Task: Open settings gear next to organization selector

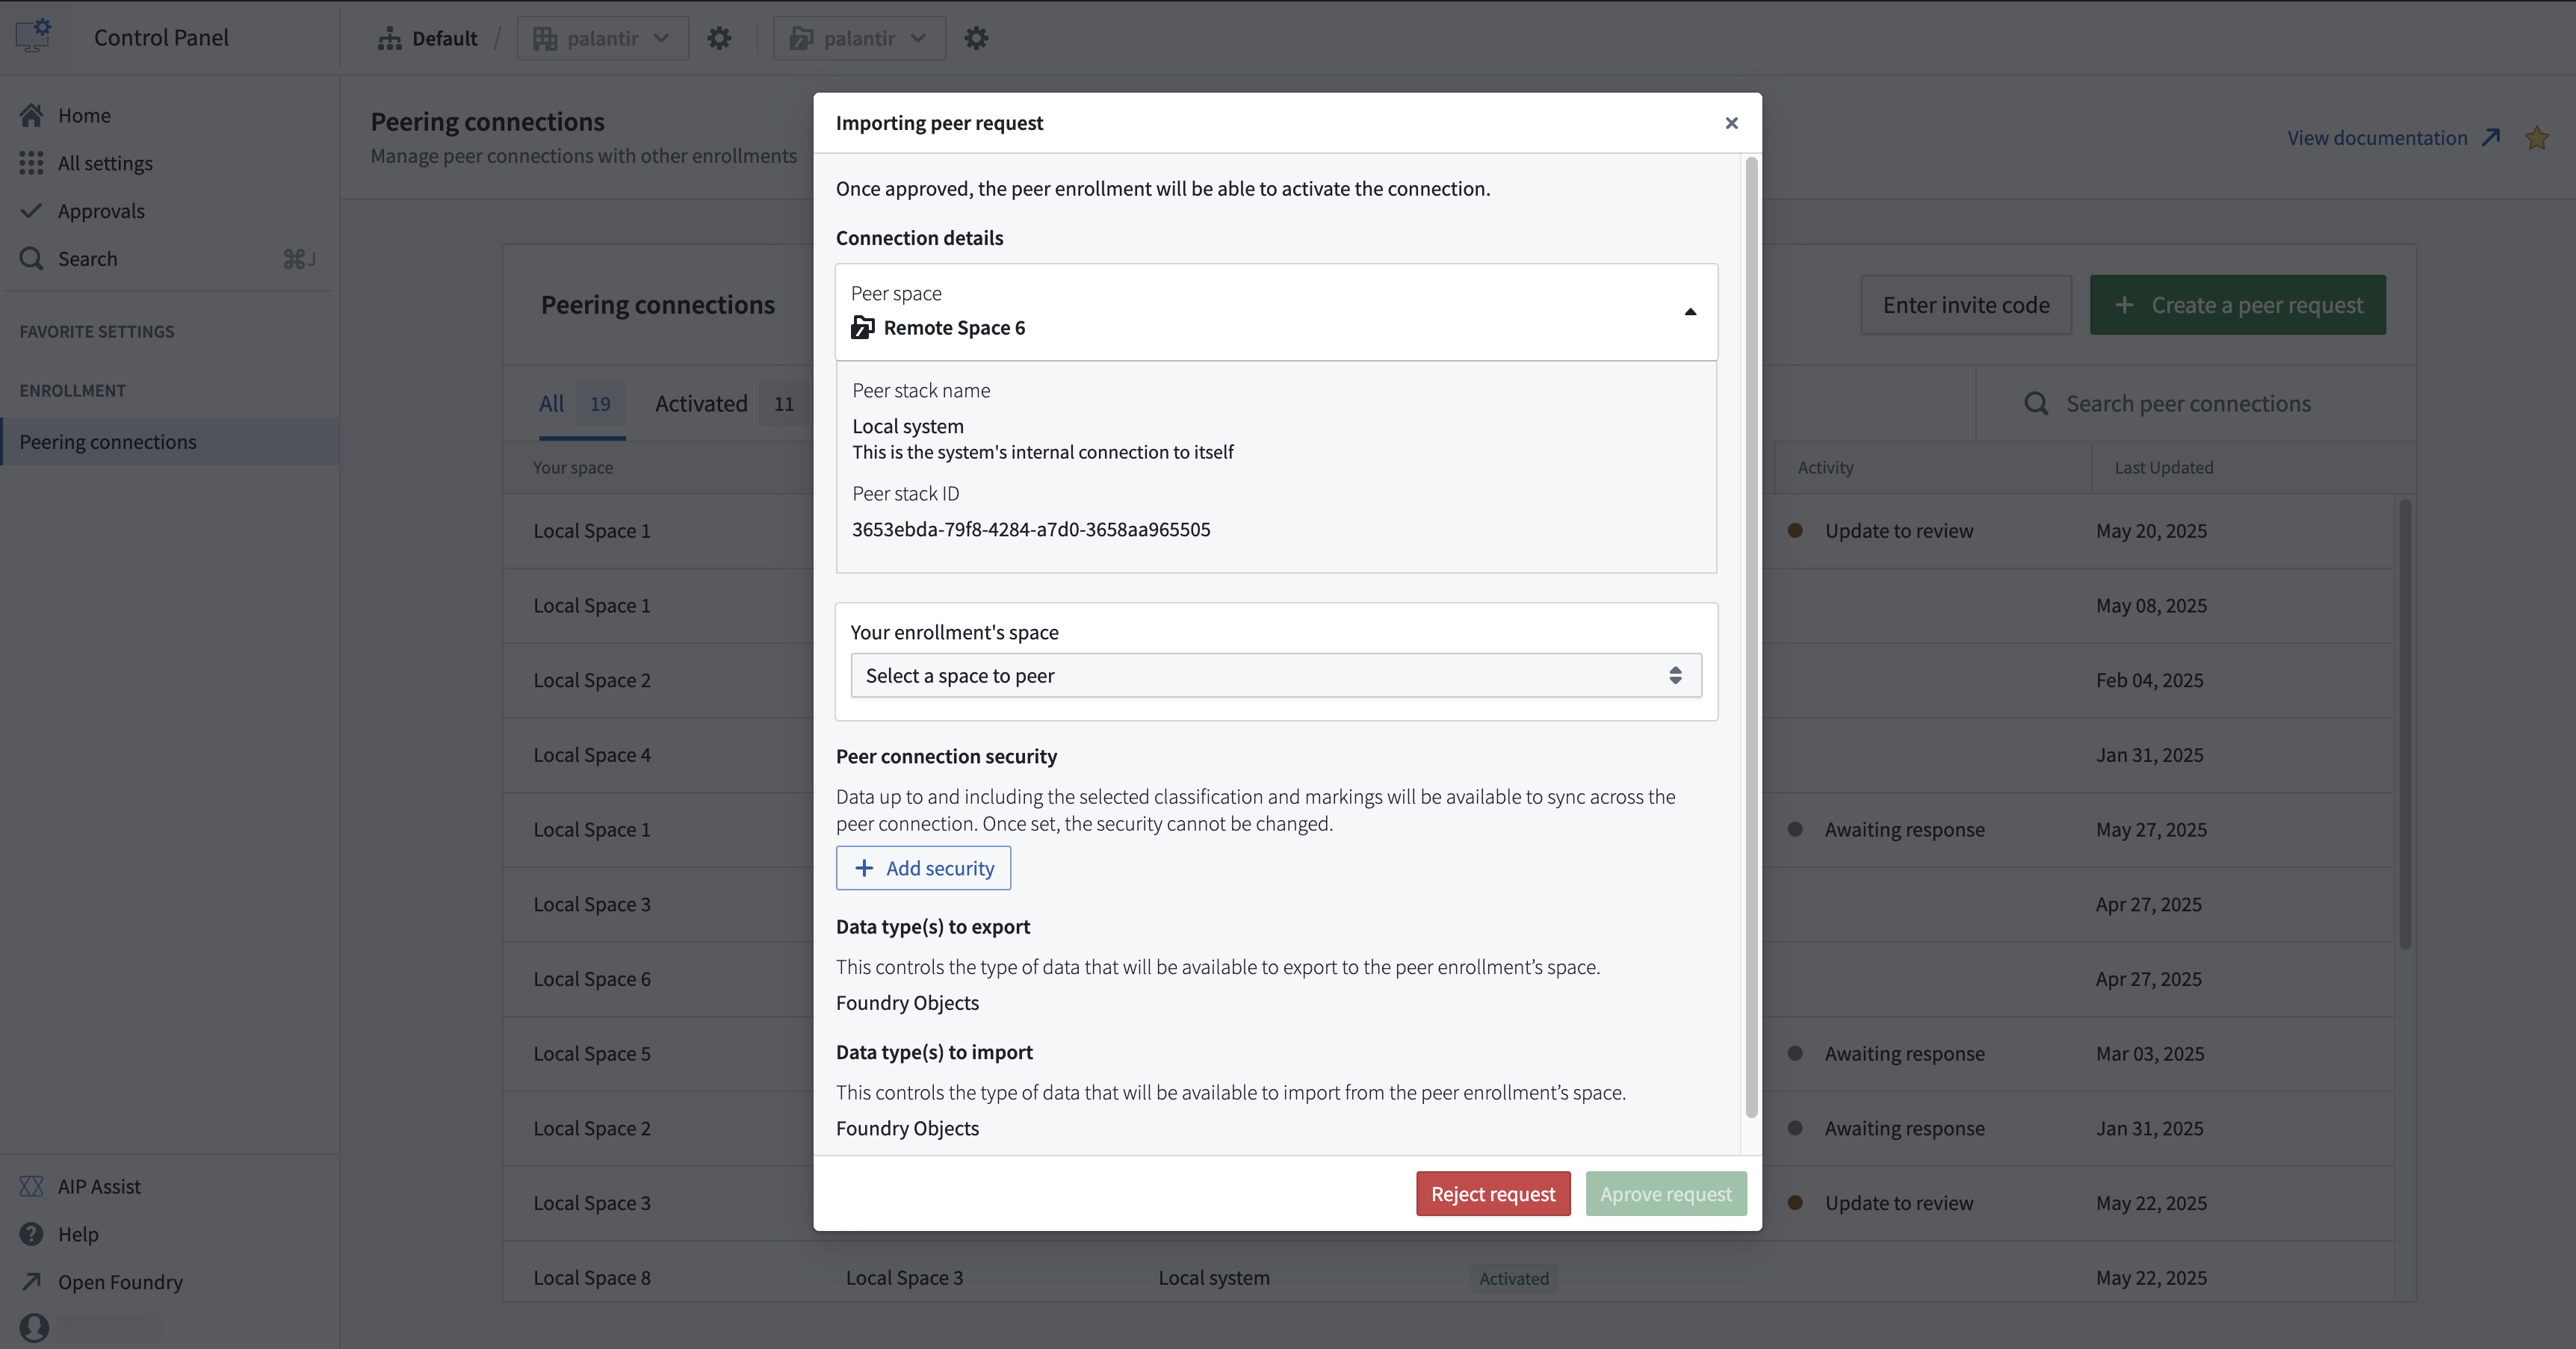Action: 719,38
